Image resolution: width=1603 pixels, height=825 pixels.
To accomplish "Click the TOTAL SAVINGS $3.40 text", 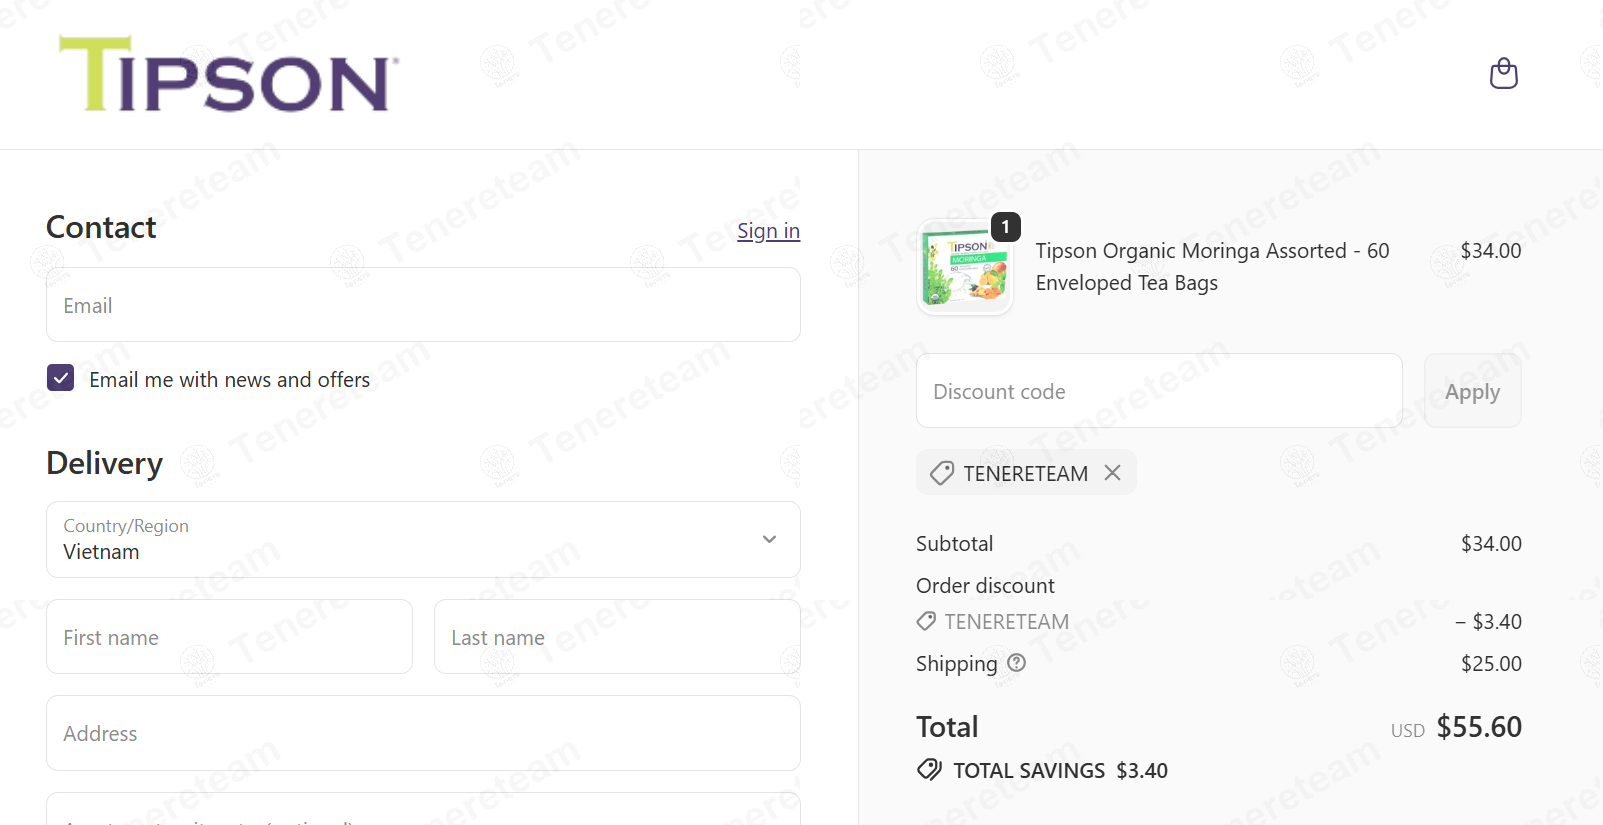I will pyautogui.click(x=1060, y=771).
